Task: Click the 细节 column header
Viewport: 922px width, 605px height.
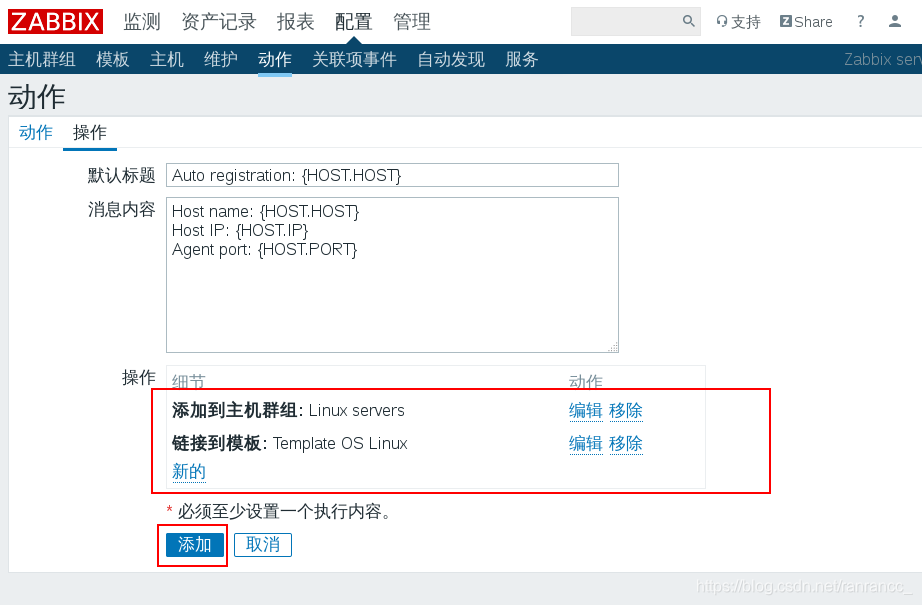Action: point(188,382)
